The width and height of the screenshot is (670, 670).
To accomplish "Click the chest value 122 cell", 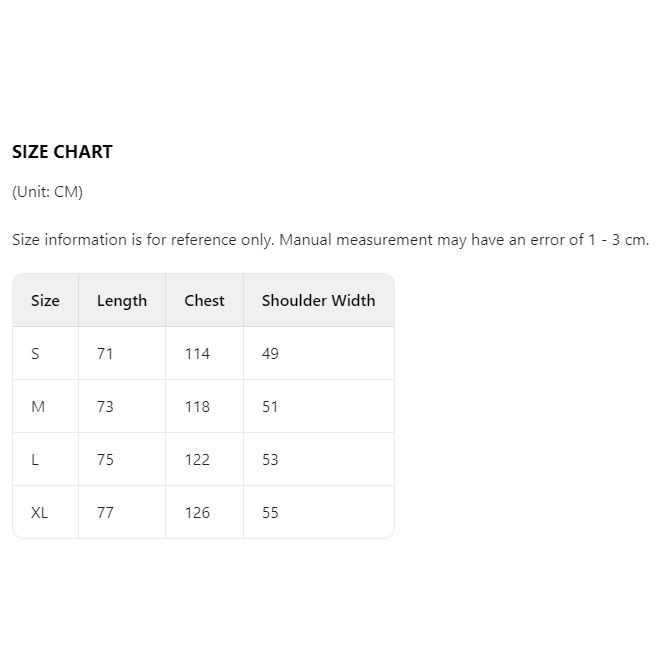I will coord(197,459).
